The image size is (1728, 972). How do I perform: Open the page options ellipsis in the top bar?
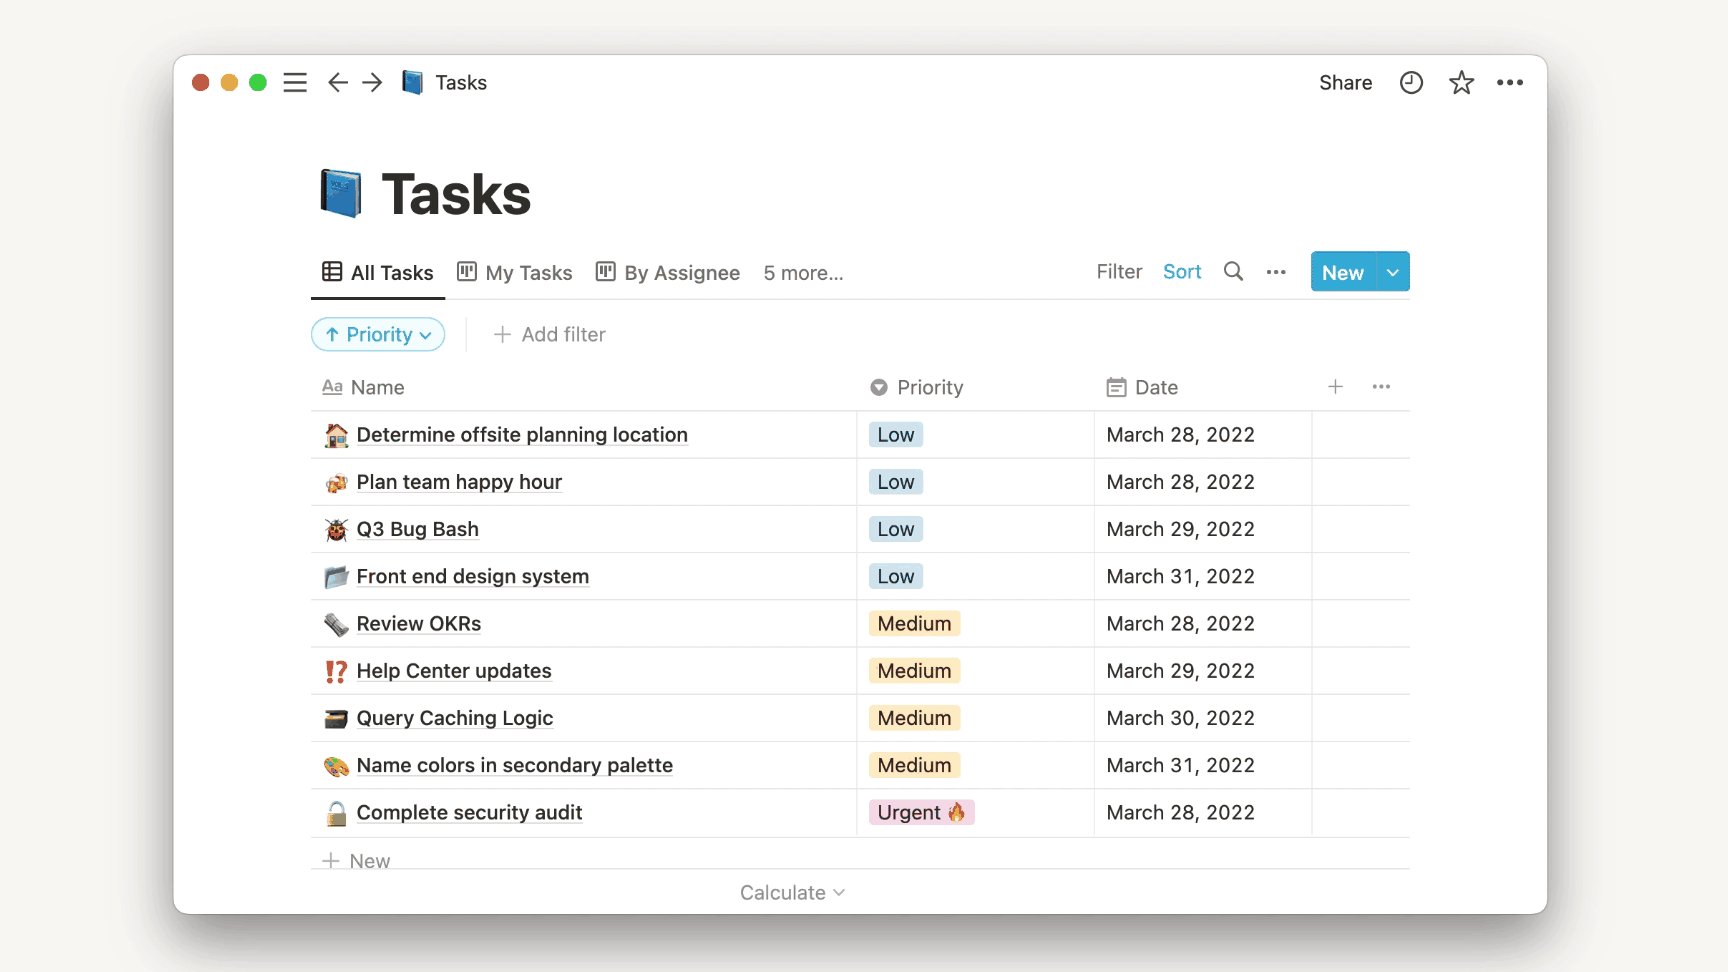1510,82
